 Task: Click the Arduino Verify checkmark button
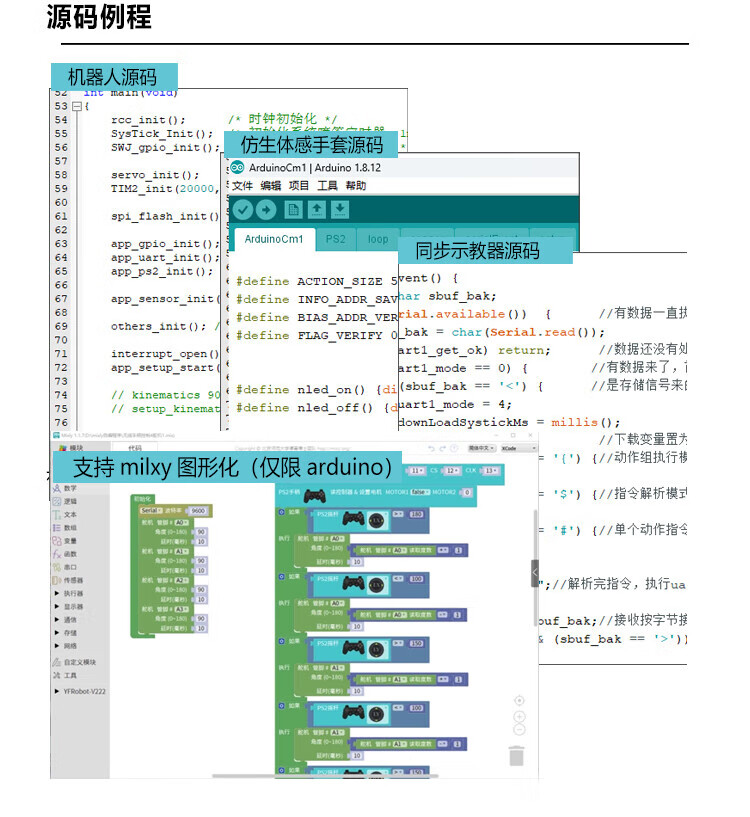[x=241, y=210]
